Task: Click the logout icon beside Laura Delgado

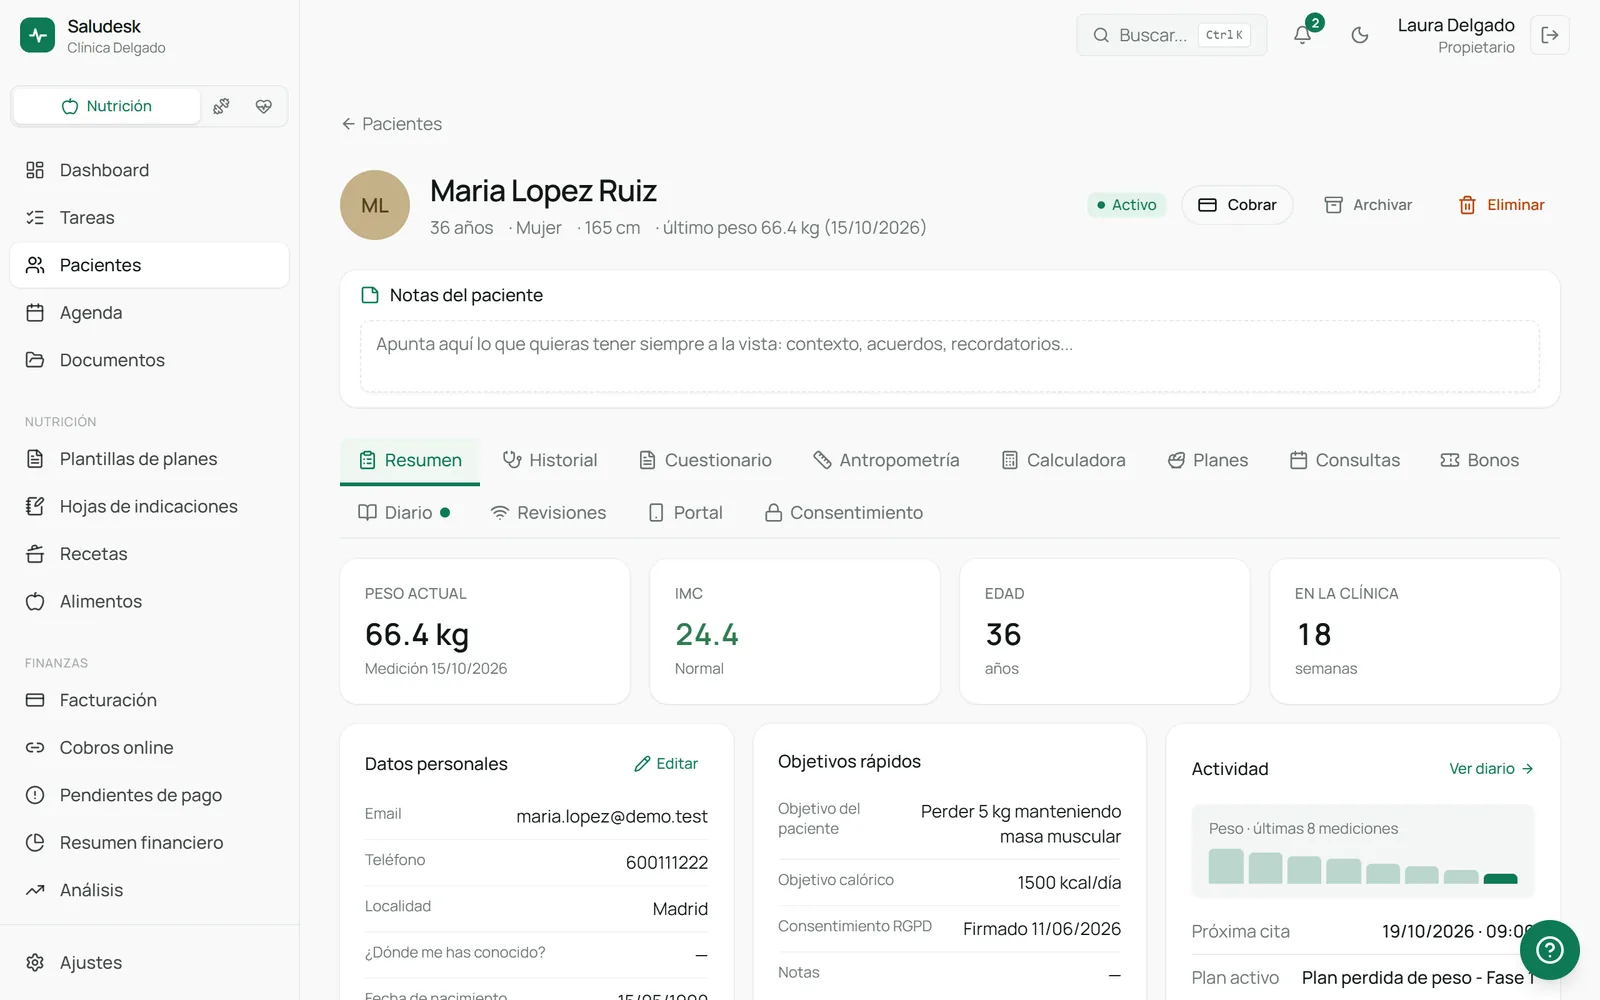Action: tap(1549, 35)
